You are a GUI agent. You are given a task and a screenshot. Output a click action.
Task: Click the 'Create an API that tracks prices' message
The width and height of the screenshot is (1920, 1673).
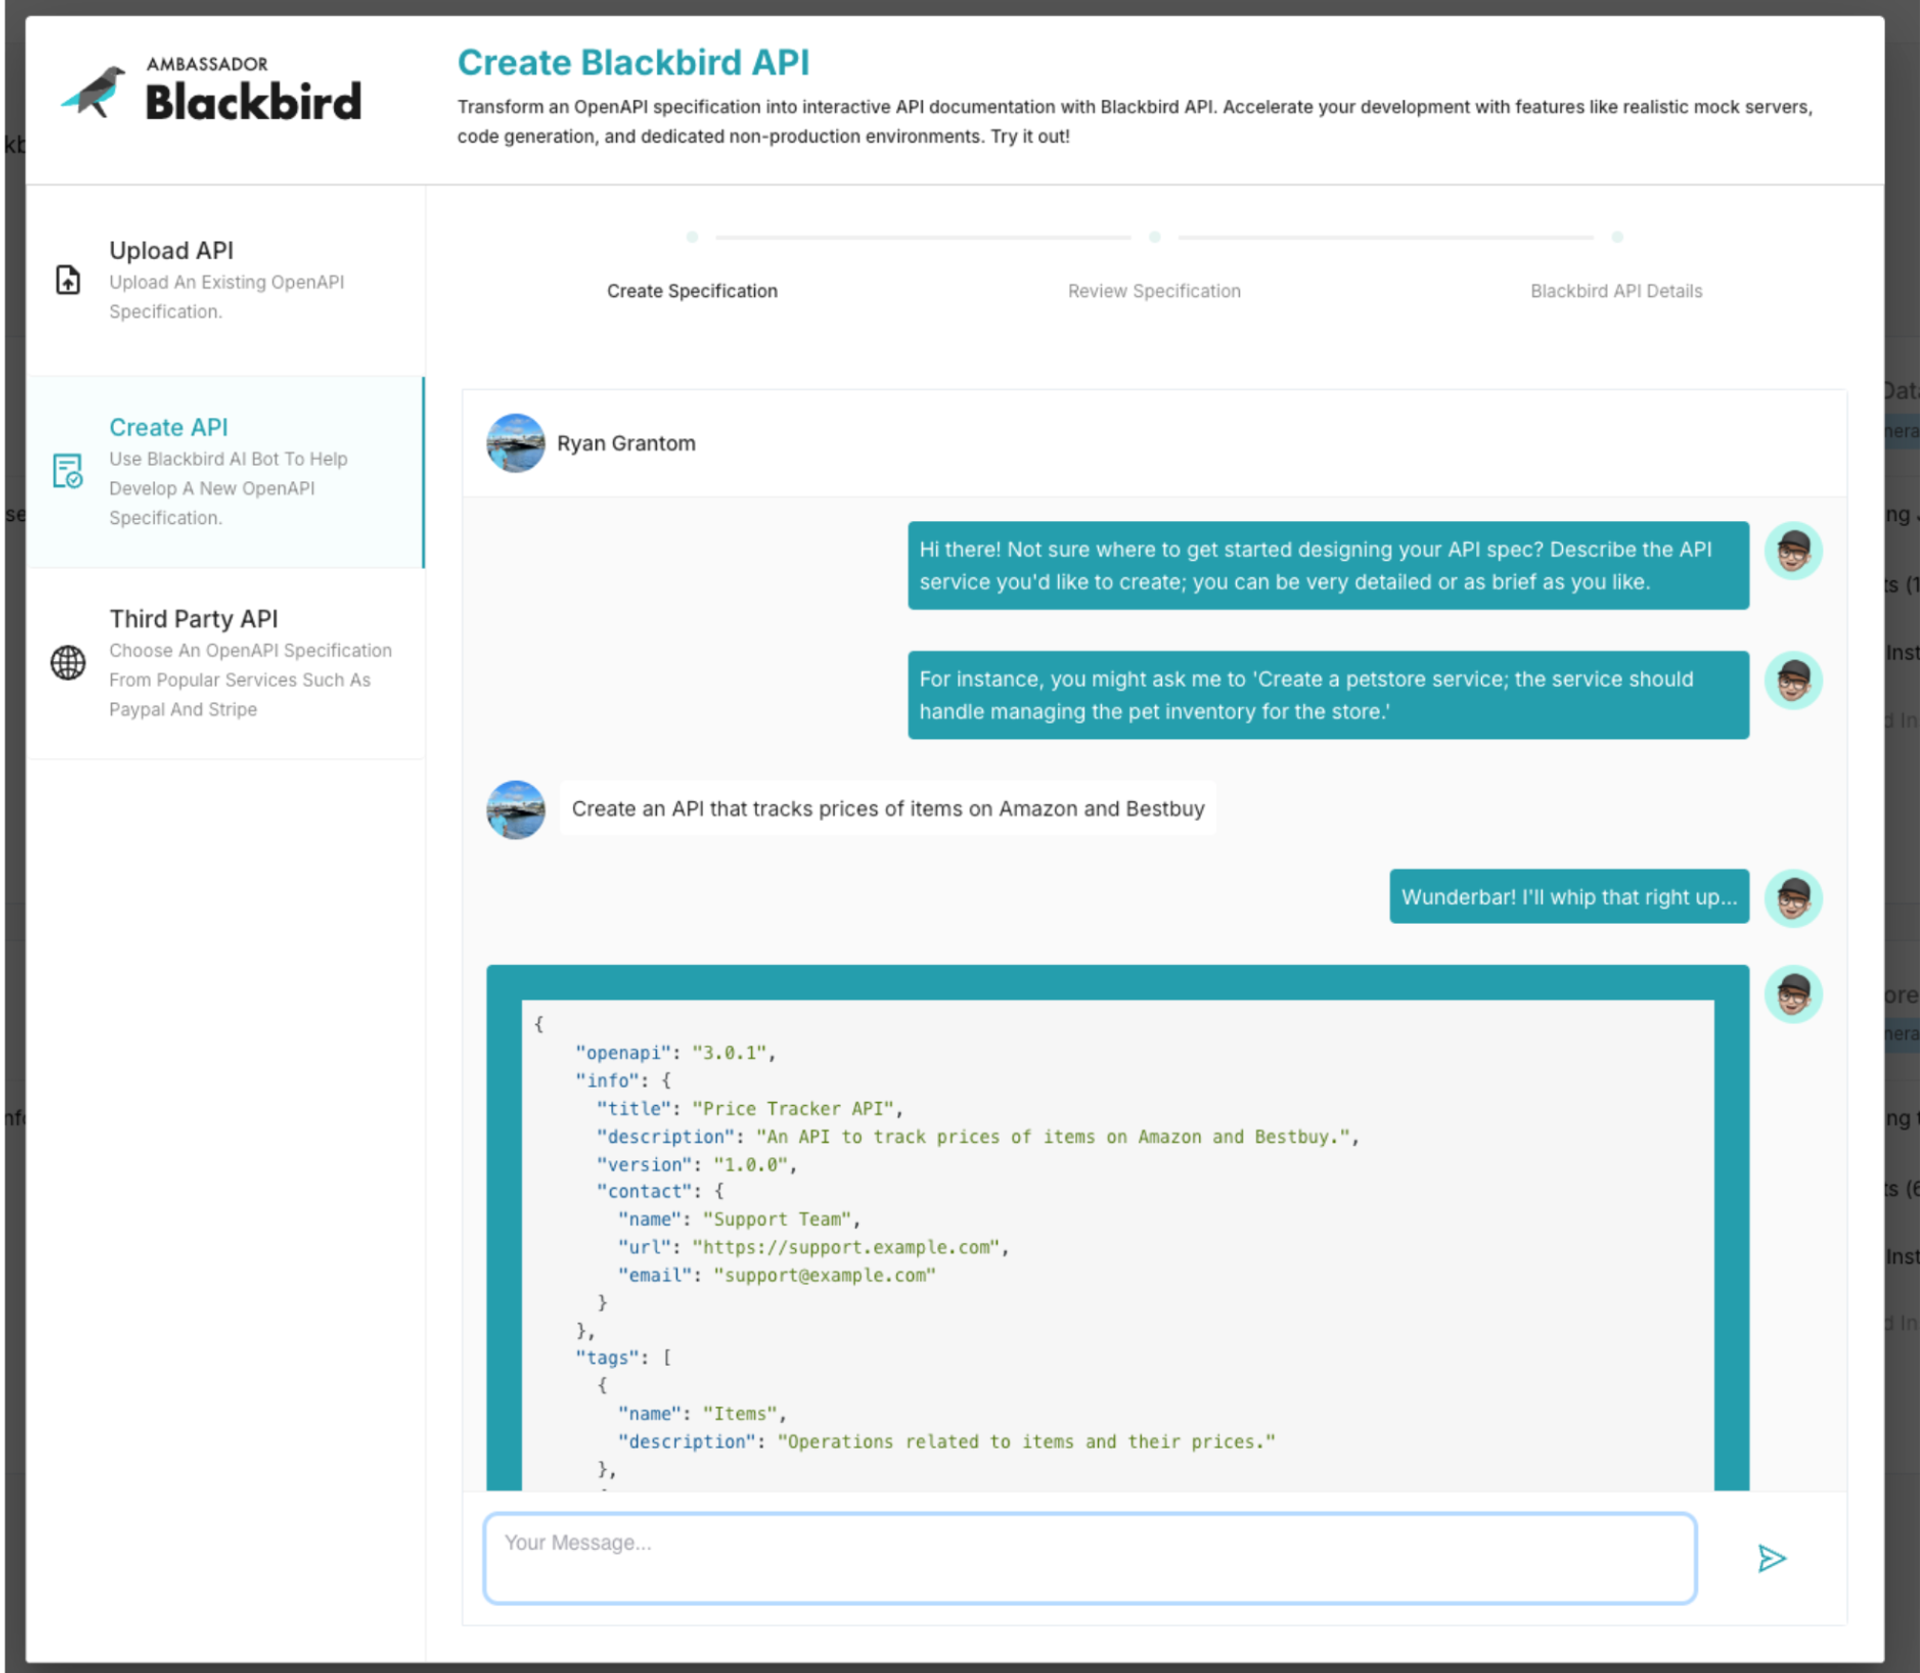pos(888,808)
